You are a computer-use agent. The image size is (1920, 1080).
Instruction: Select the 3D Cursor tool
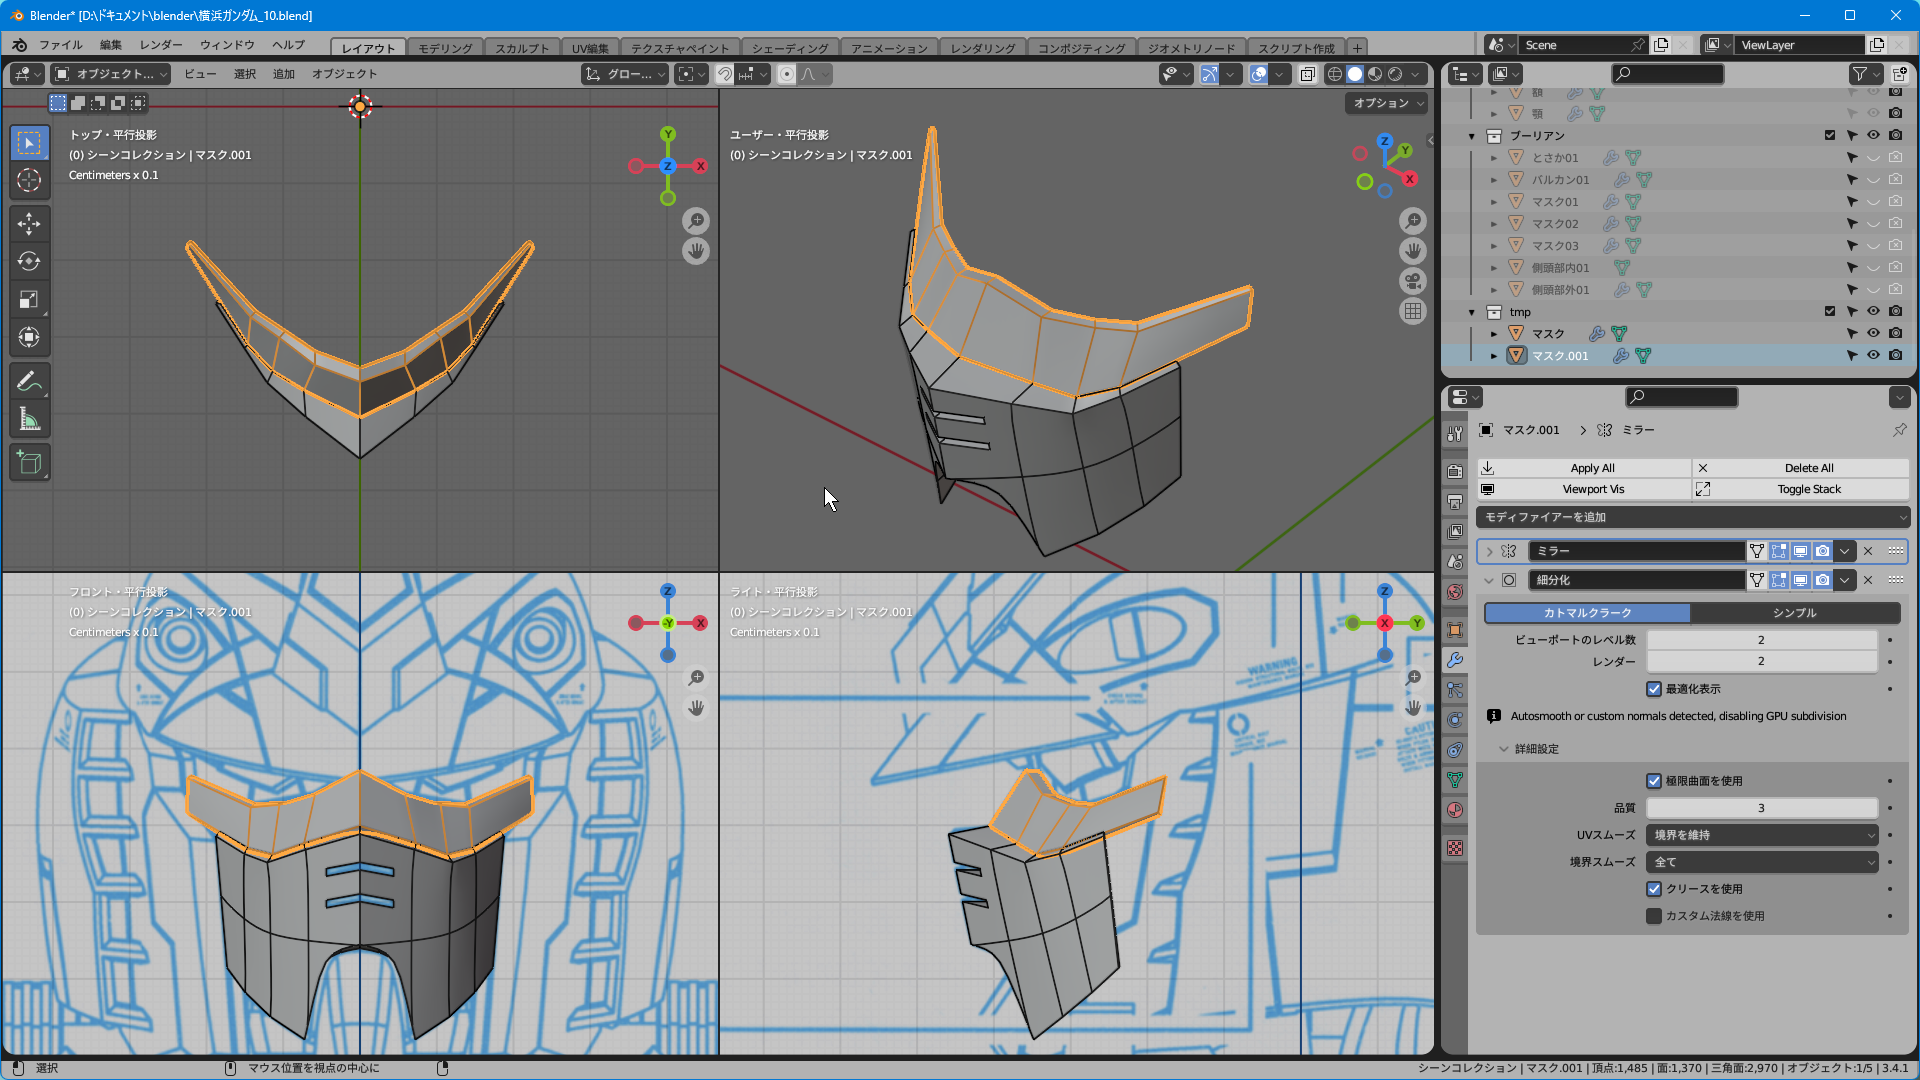click(29, 180)
